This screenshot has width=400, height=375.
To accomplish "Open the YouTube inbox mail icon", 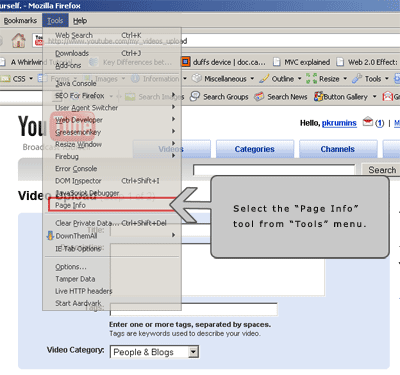I will 367,122.
